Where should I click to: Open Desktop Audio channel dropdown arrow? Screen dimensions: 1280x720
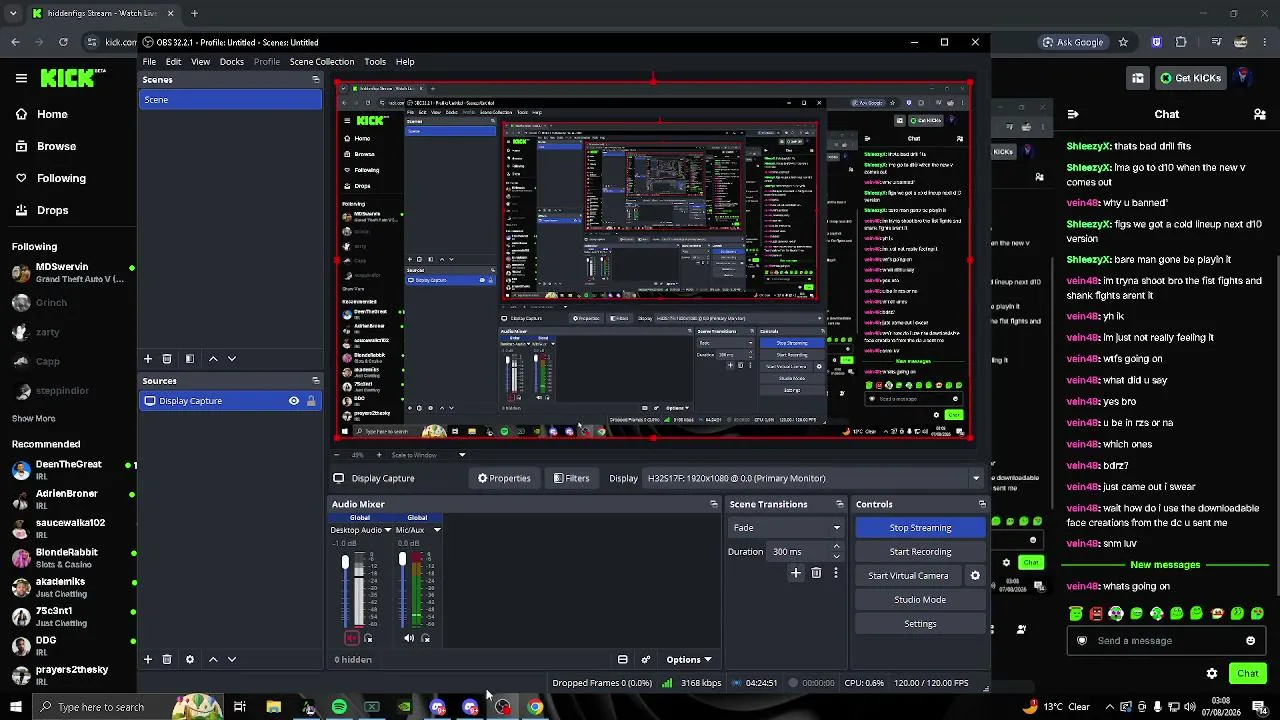point(388,530)
